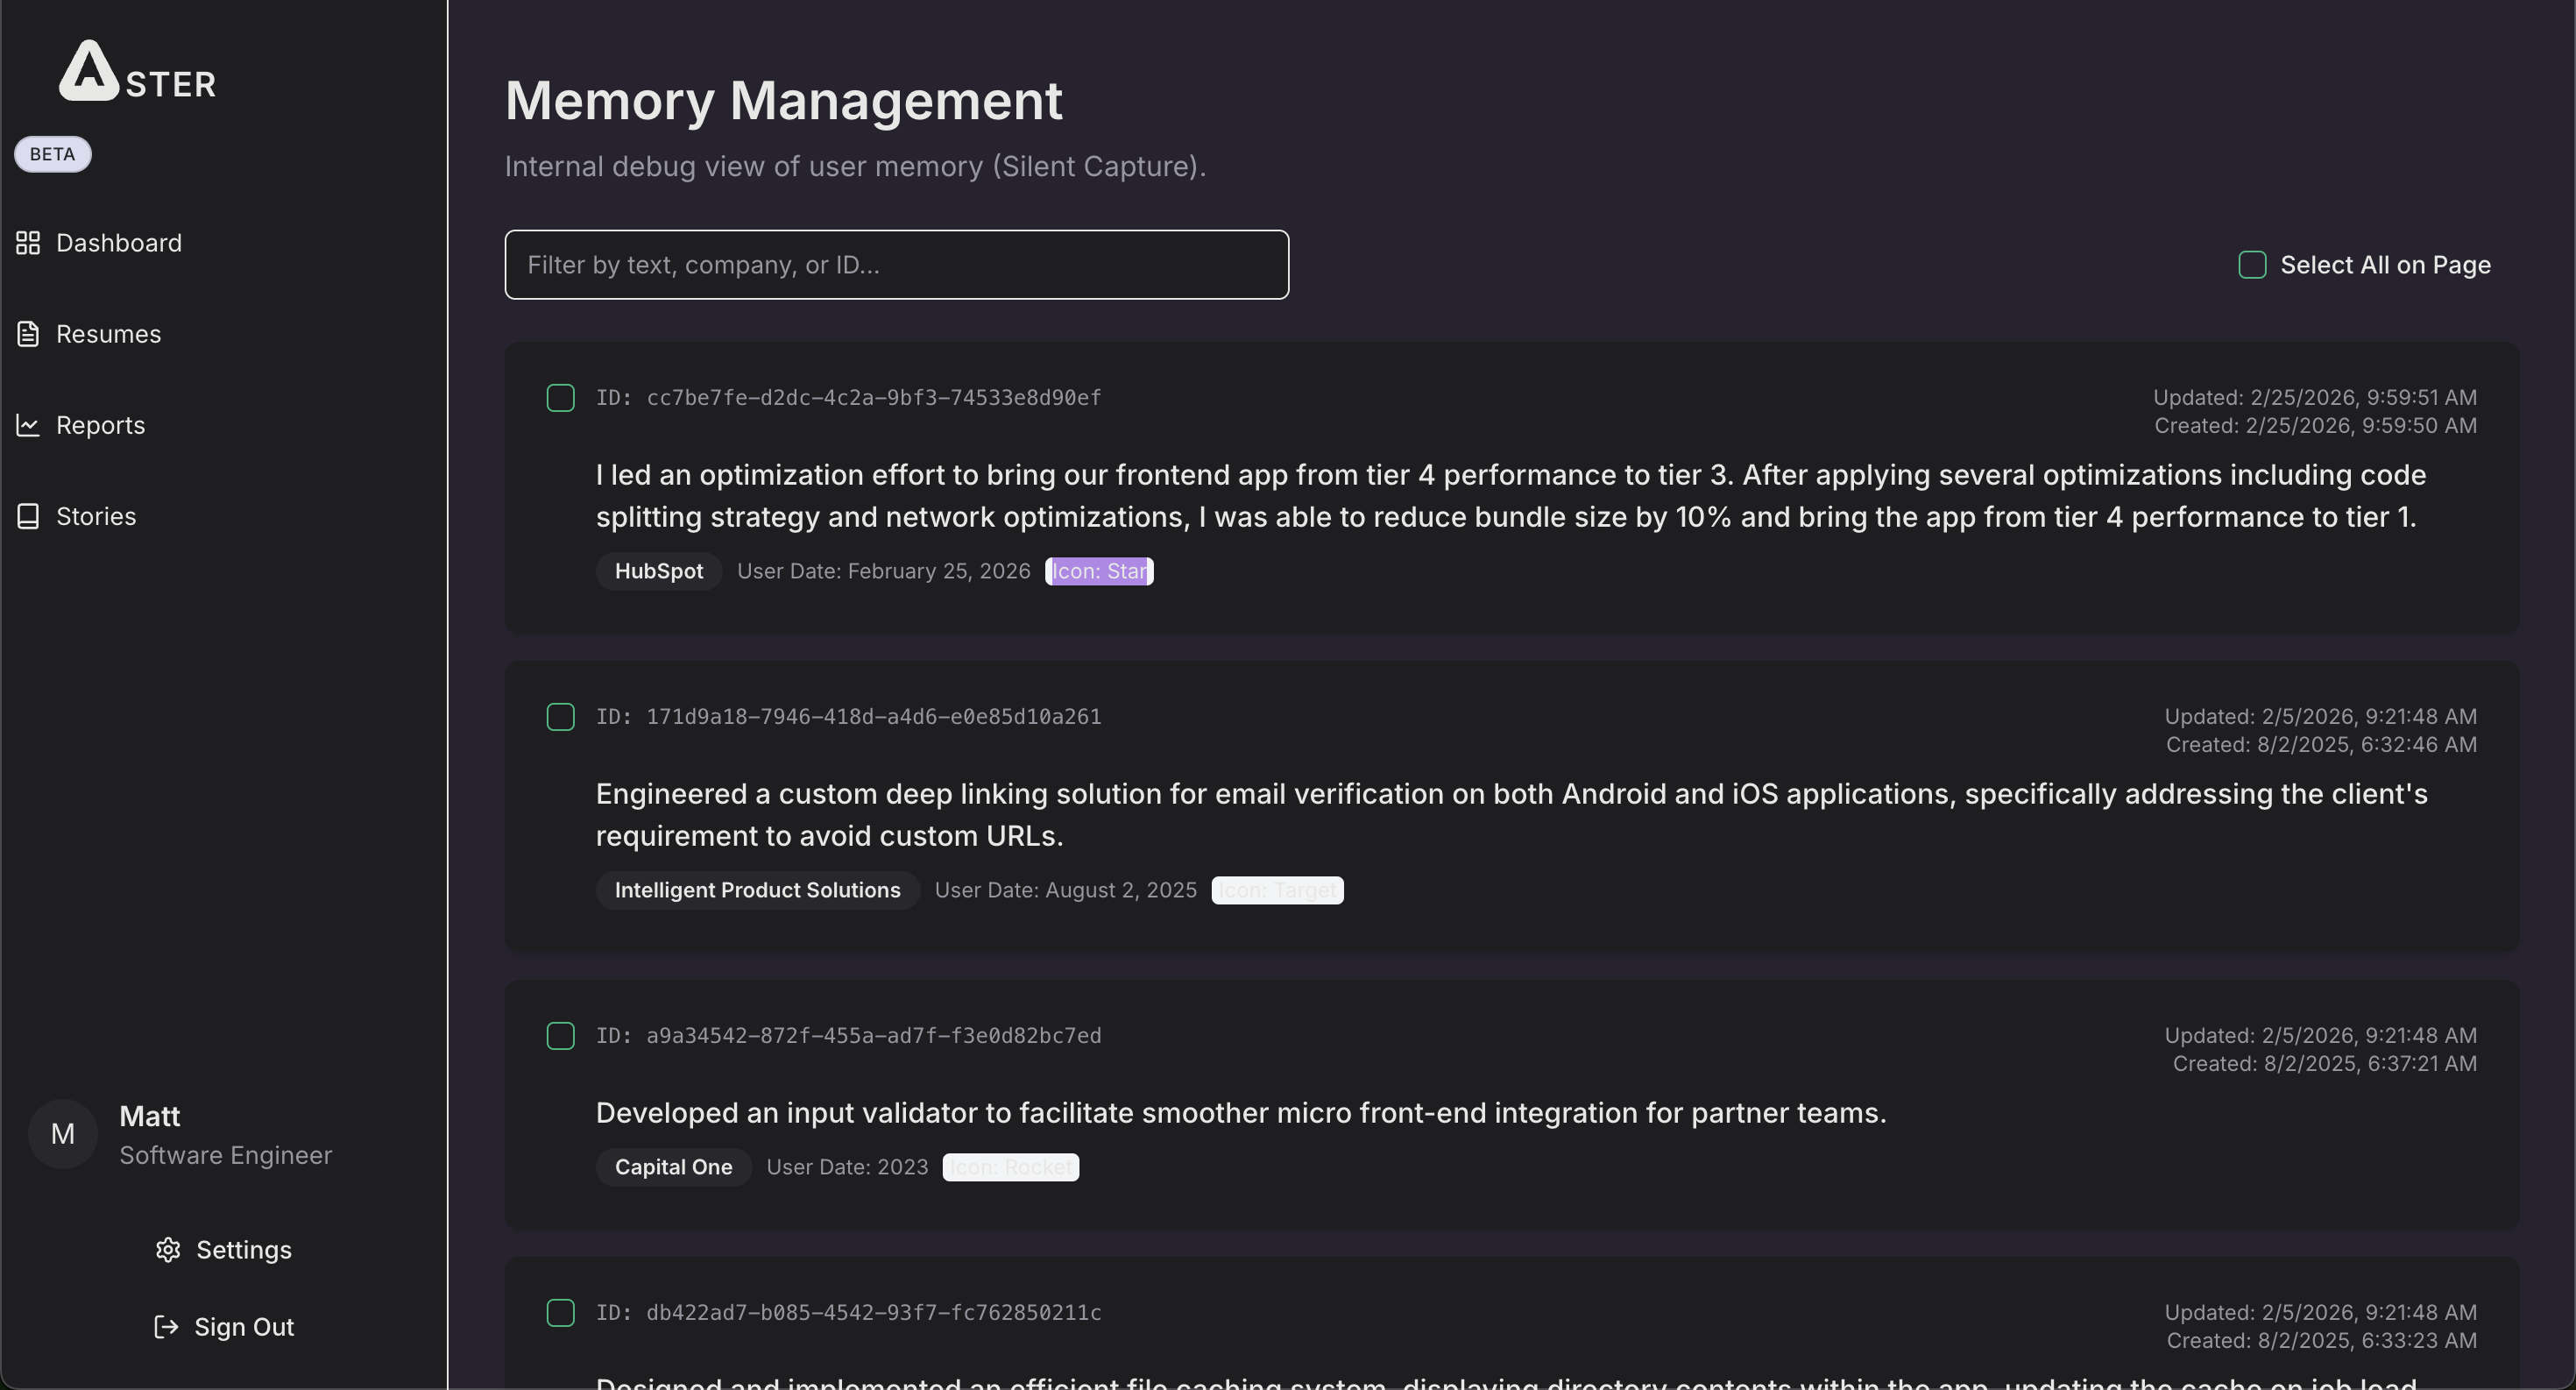This screenshot has width=2576, height=1390.
Task: Click the Sign Out link
Action: [244, 1327]
